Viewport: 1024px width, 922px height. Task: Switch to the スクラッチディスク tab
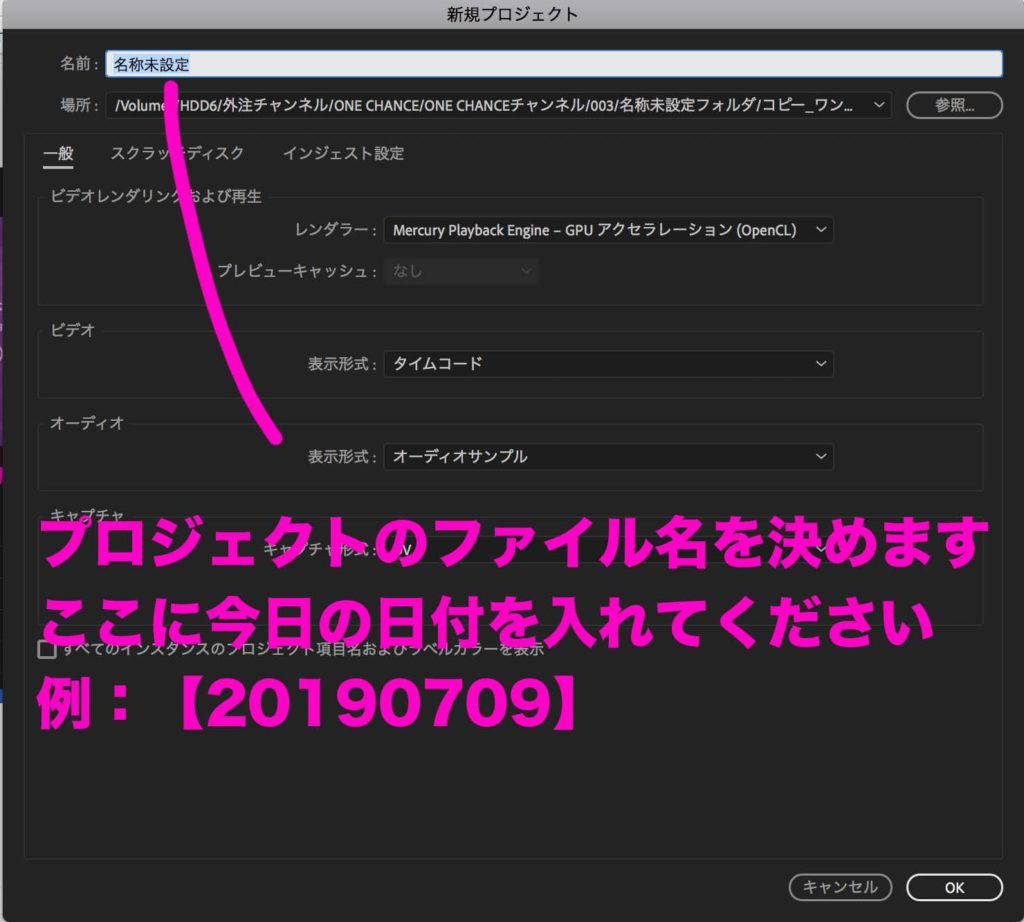[177, 153]
